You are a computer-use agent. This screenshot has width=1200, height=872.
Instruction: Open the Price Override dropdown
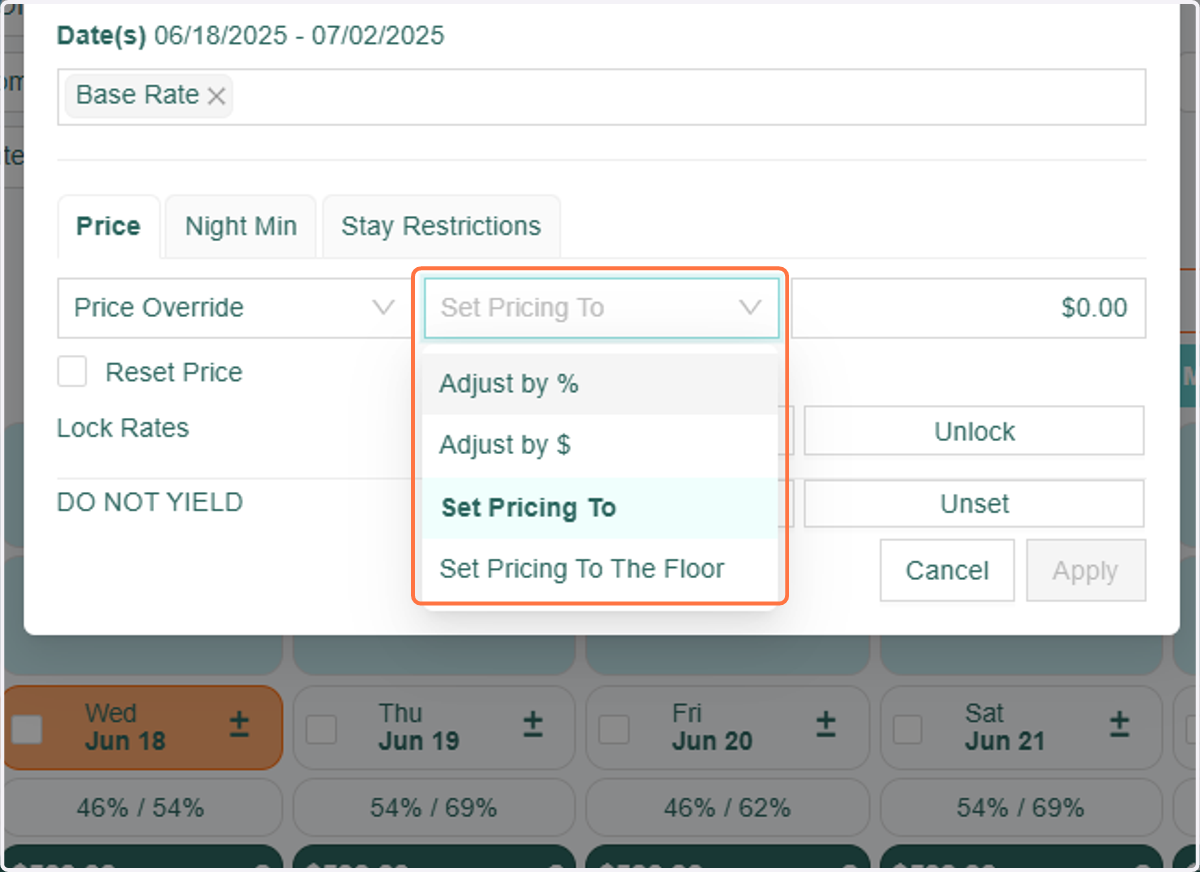(x=234, y=308)
